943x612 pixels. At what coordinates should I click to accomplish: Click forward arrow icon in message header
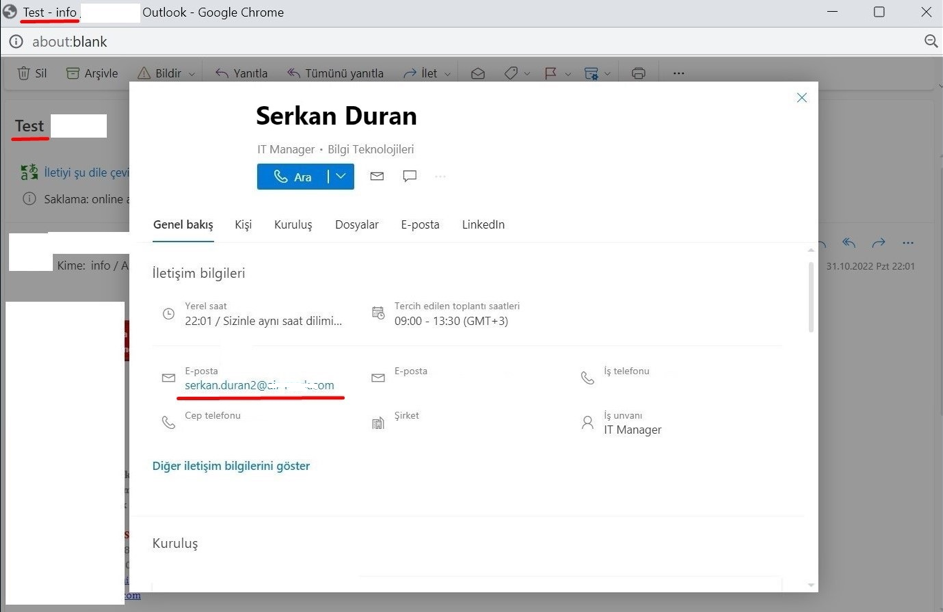point(879,243)
